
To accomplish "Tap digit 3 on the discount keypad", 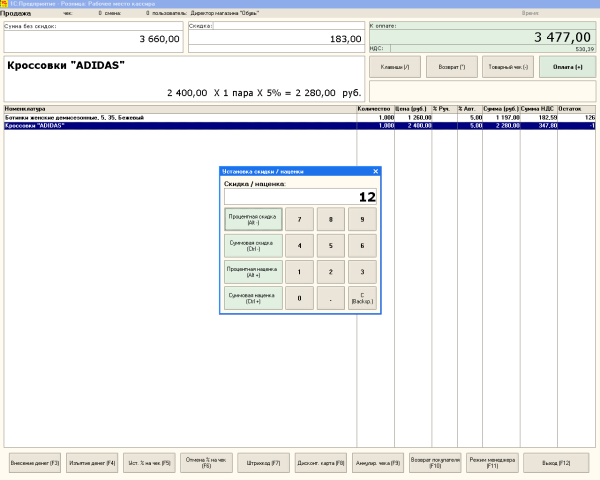I will coord(362,272).
